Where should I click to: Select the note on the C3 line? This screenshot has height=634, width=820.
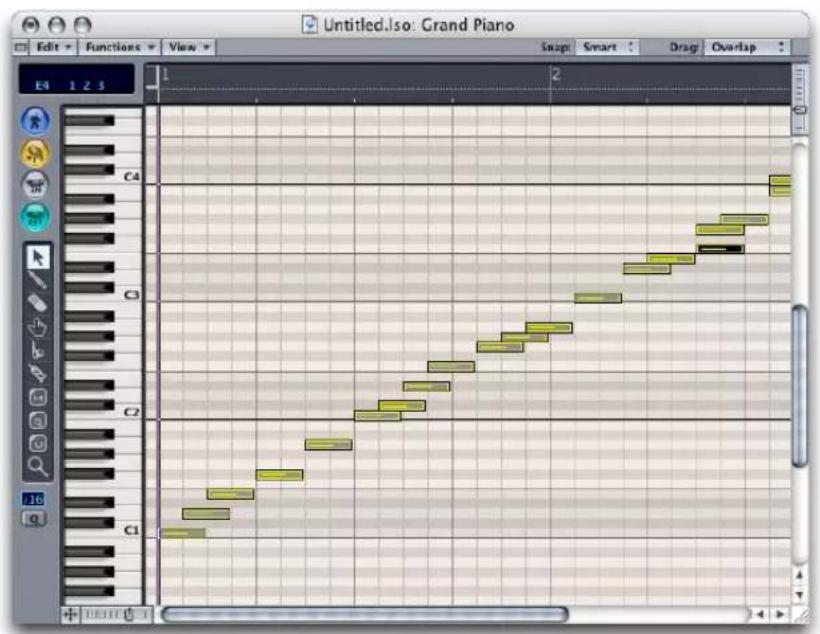click(598, 298)
